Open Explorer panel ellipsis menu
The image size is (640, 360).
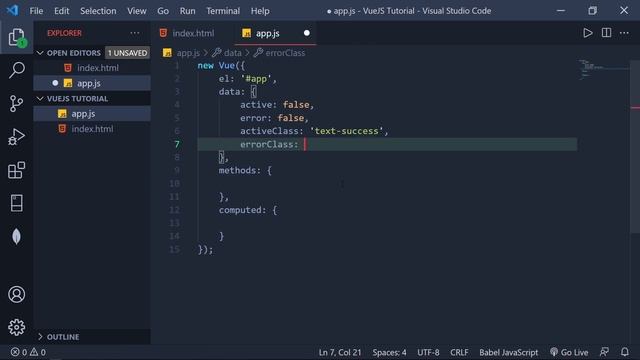click(x=135, y=33)
